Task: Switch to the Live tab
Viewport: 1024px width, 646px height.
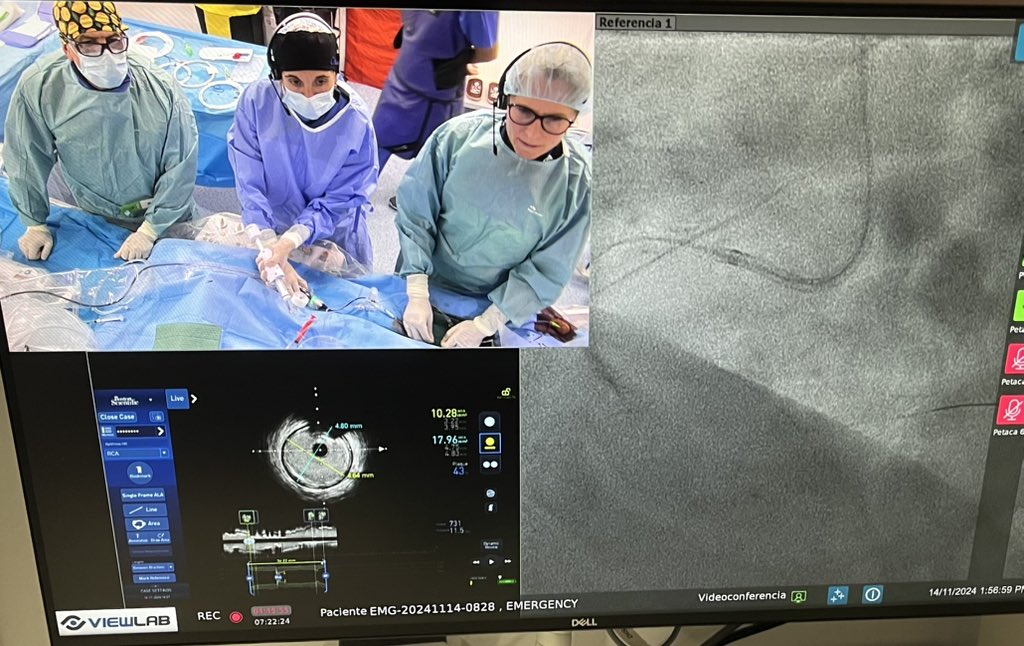Action: point(178,398)
